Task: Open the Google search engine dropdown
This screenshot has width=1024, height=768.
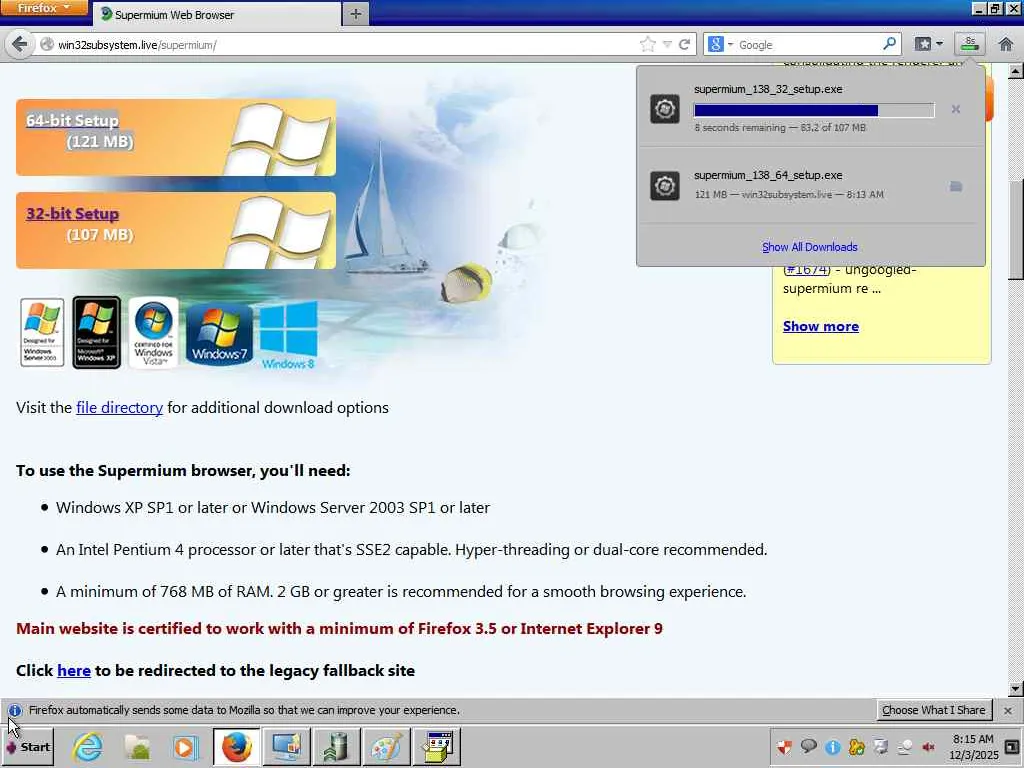Action: pyautogui.click(x=720, y=44)
